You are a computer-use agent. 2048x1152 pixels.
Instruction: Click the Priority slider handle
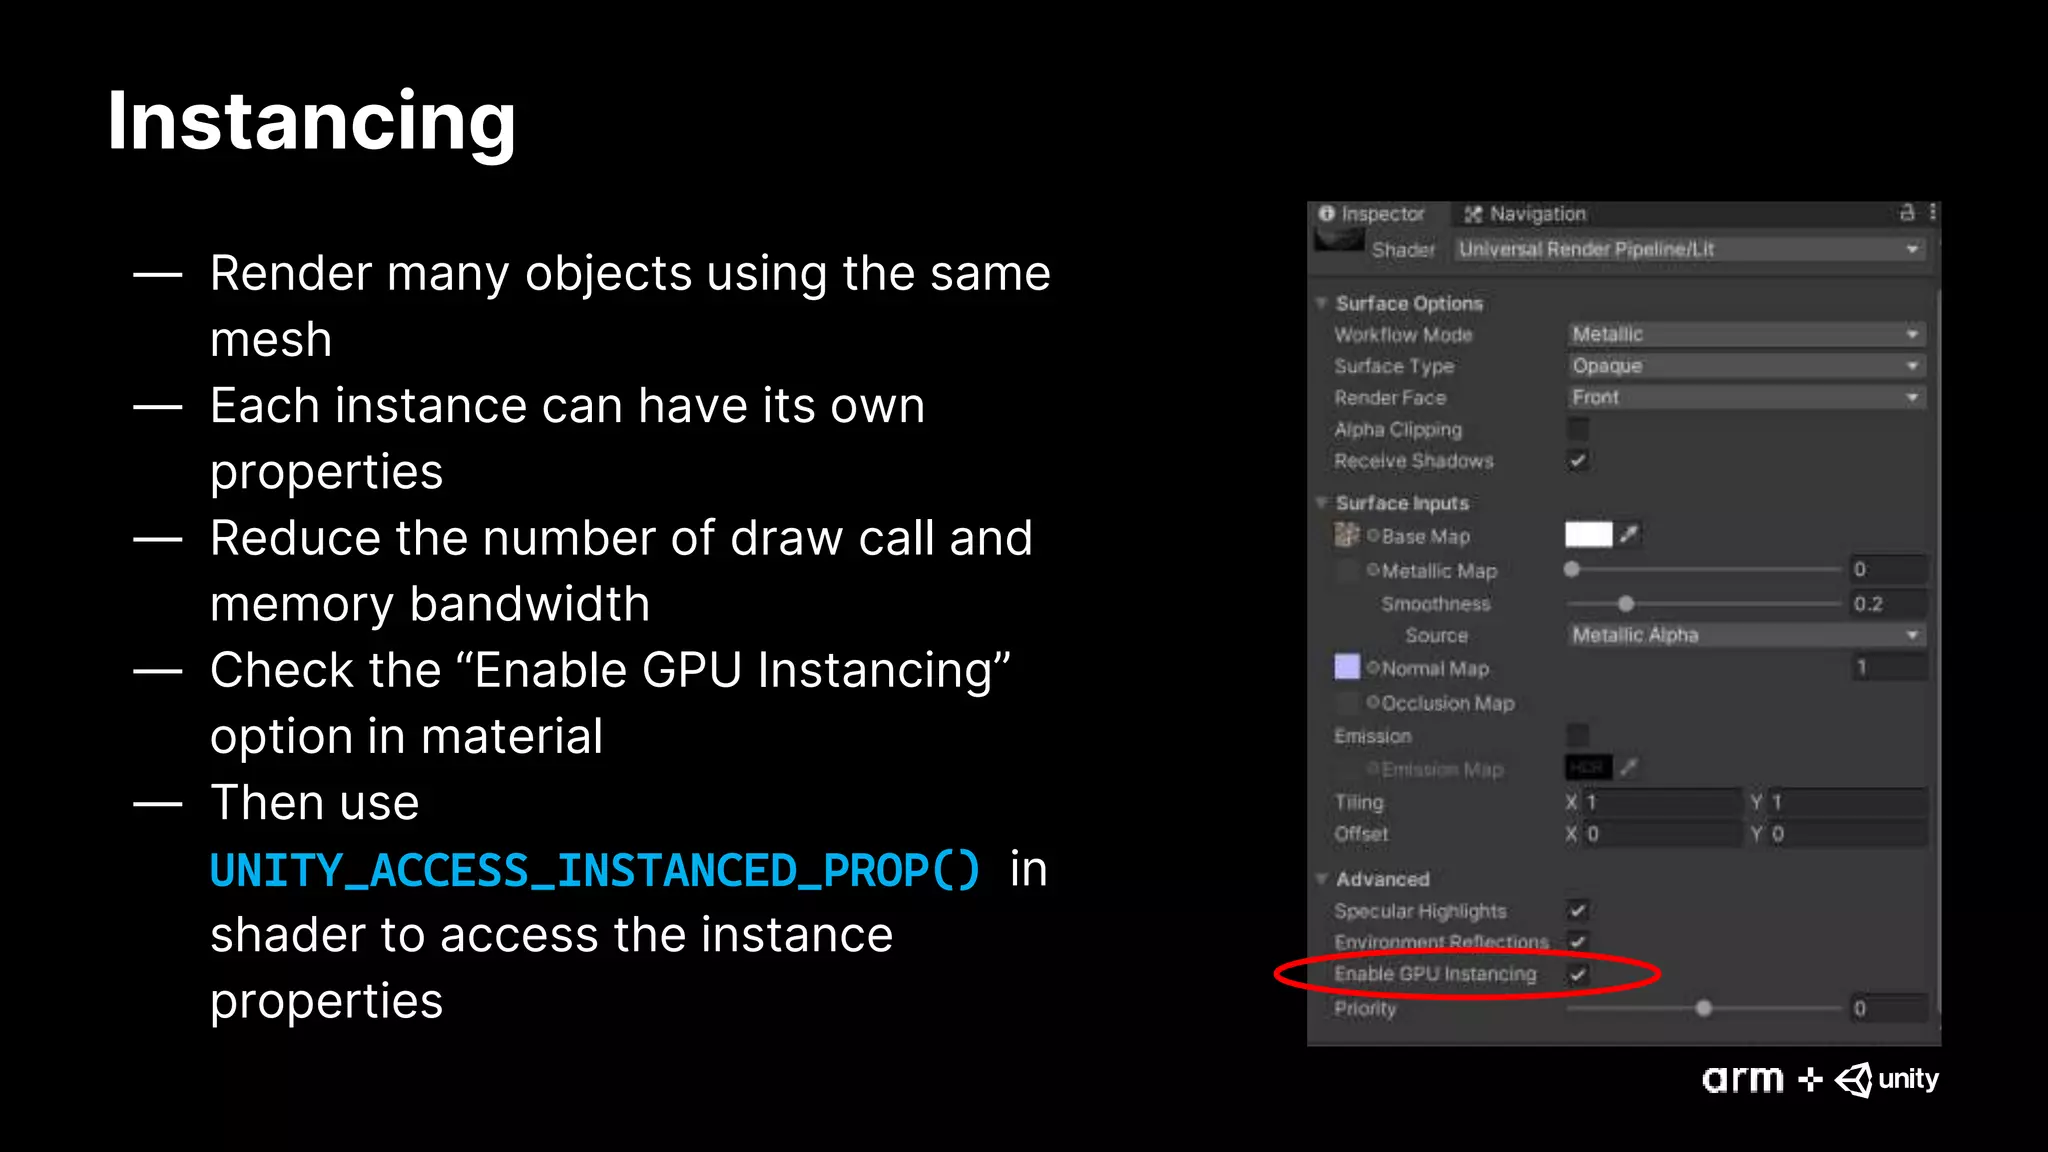(x=1704, y=1008)
